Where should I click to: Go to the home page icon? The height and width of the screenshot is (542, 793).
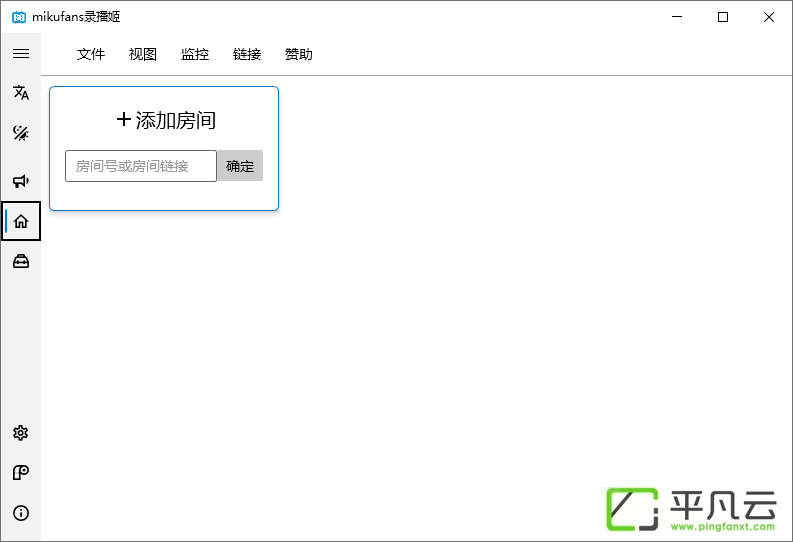(x=21, y=221)
